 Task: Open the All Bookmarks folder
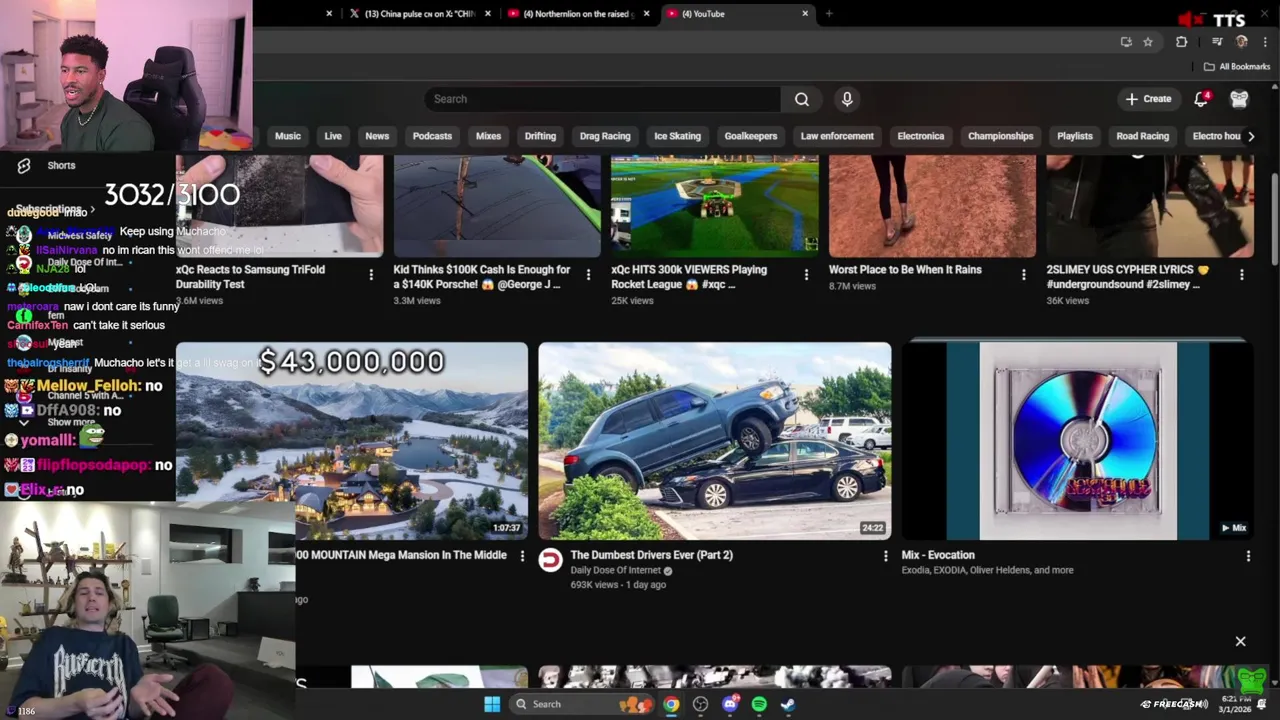pos(1236,67)
